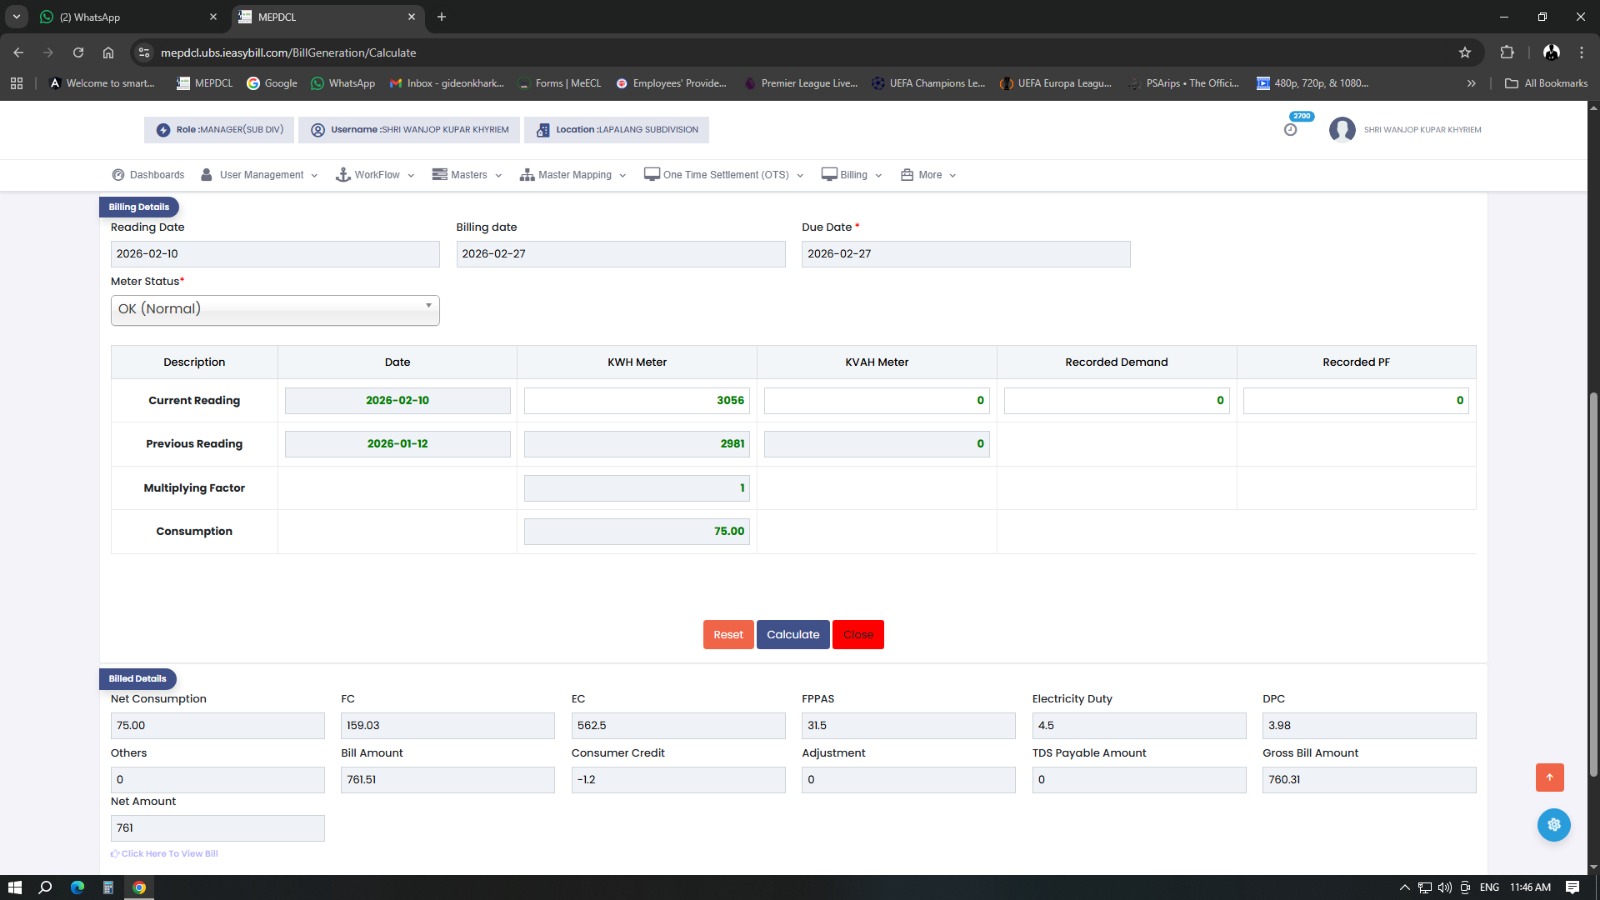The width and height of the screenshot is (1600, 900).
Task: Expand the Billing dropdown menu
Action: pos(852,175)
